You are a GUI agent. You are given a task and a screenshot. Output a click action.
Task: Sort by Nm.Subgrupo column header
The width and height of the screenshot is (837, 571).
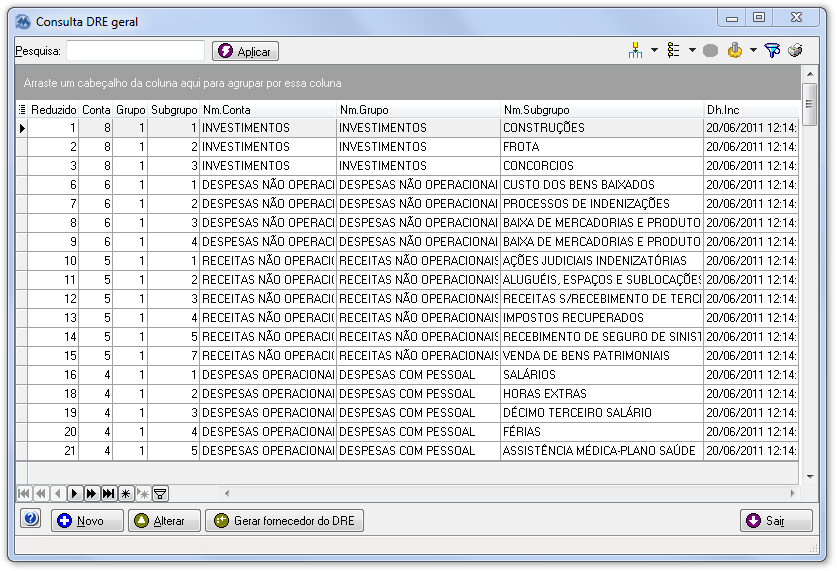(x=602, y=110)
